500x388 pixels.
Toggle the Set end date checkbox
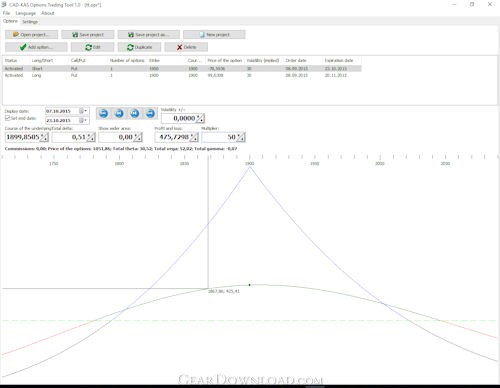coord(8,118)
